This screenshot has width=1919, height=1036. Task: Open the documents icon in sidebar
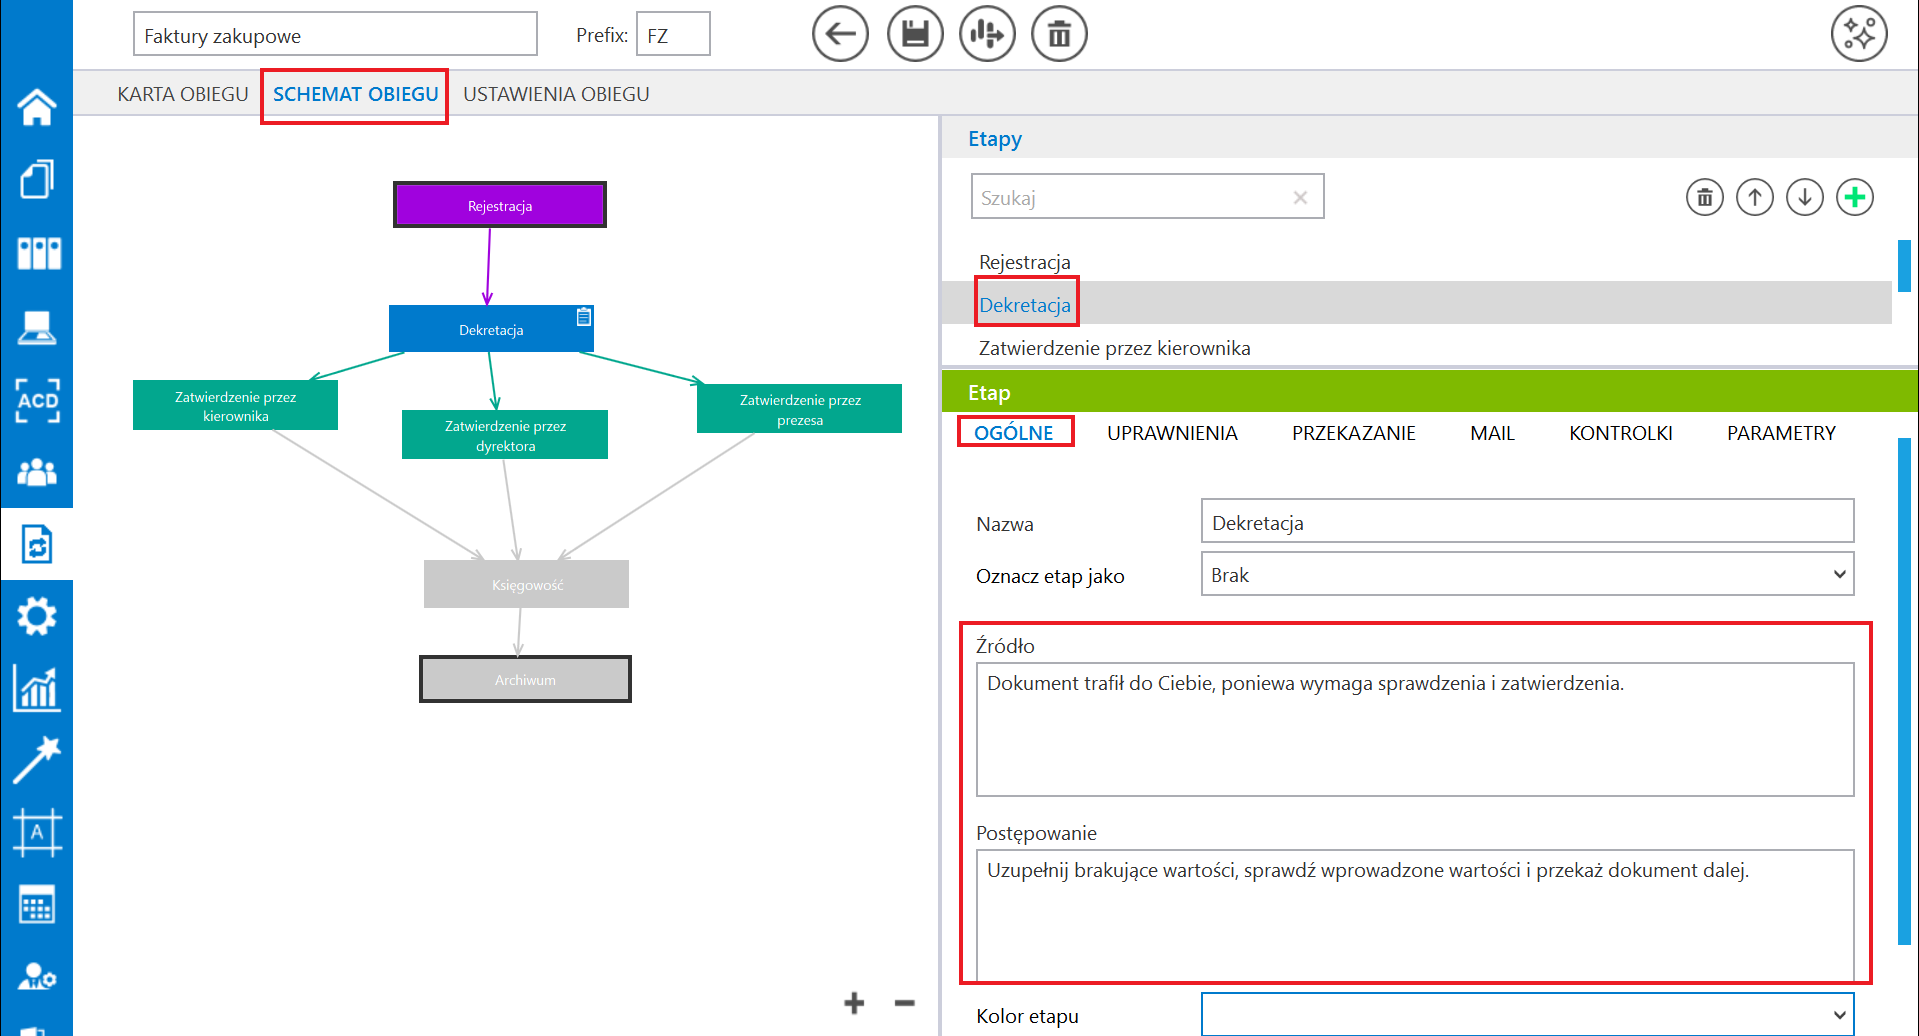pos(37,180)
